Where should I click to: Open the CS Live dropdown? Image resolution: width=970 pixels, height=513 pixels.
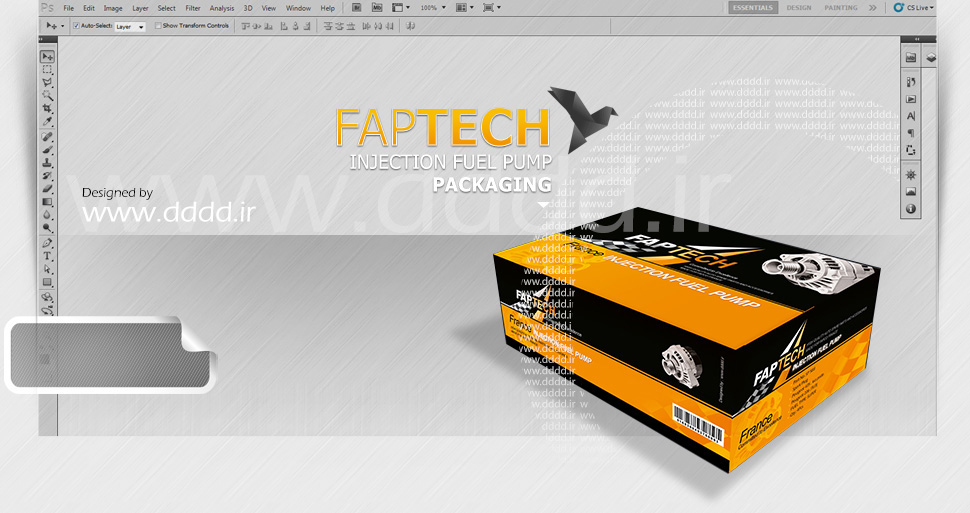coord(914,8)
